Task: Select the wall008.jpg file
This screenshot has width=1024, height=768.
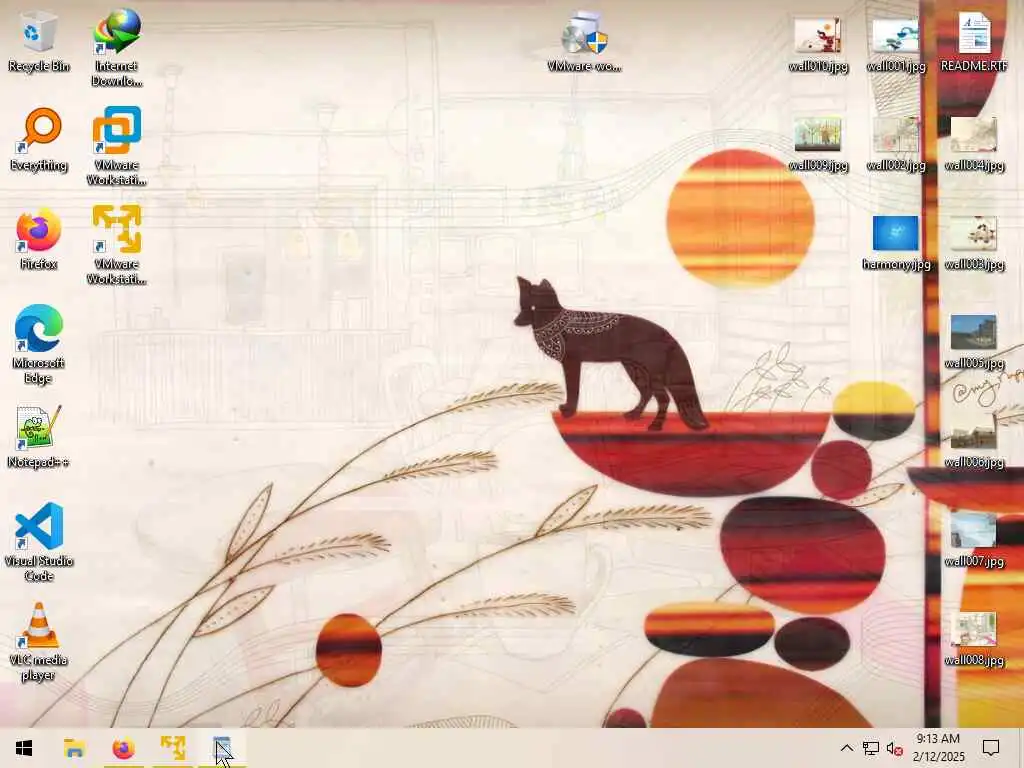Action: 974,640
